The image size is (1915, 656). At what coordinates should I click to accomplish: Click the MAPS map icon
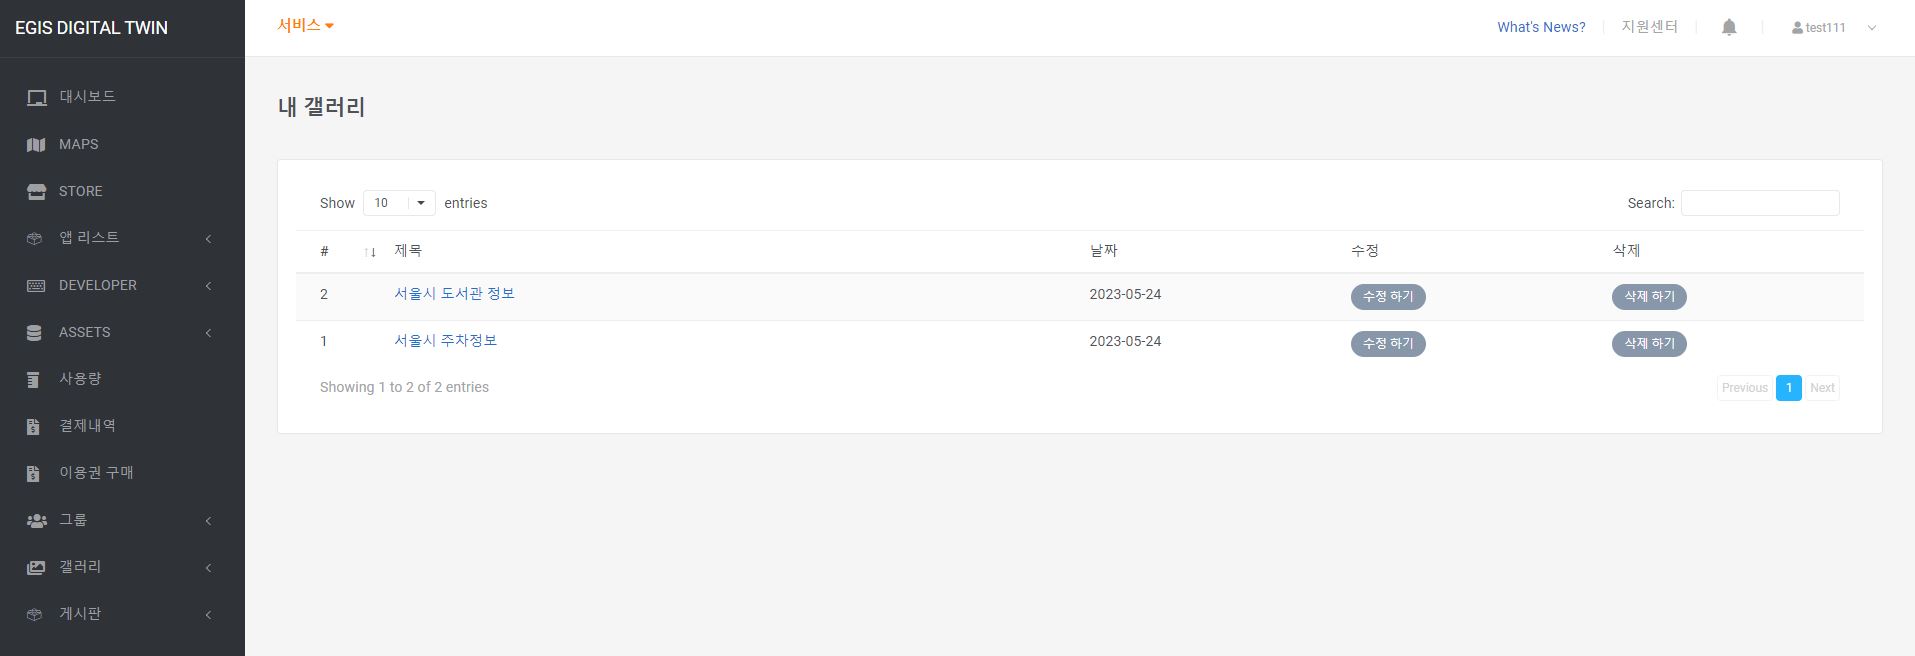37,145
